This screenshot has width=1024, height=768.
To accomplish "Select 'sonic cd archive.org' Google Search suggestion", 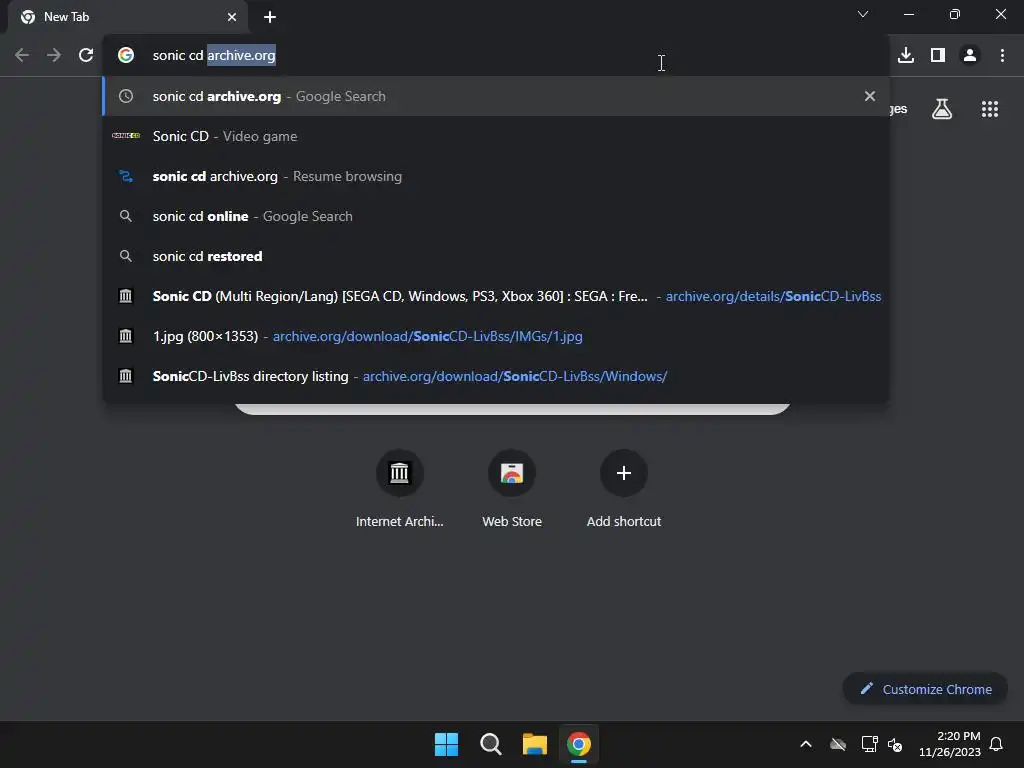I will (x=496, y=96).
